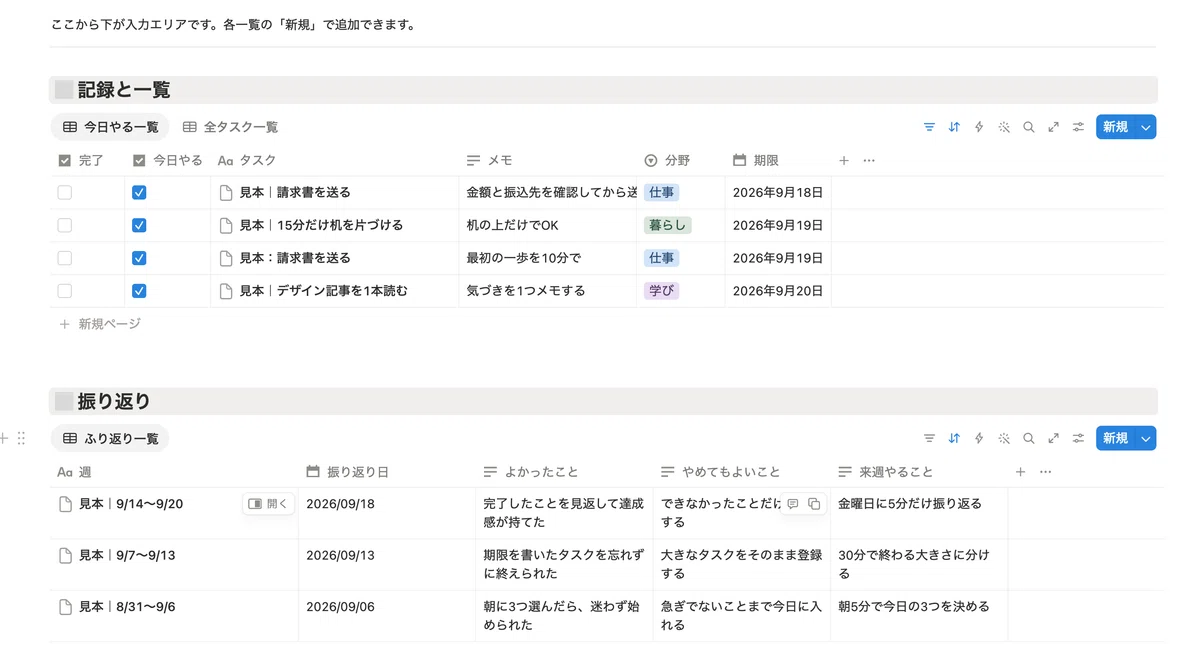Uncheck 今日やる for the 2026年9月18日 請求書 task
This screenshot has height=651, width=1200.
139,193
